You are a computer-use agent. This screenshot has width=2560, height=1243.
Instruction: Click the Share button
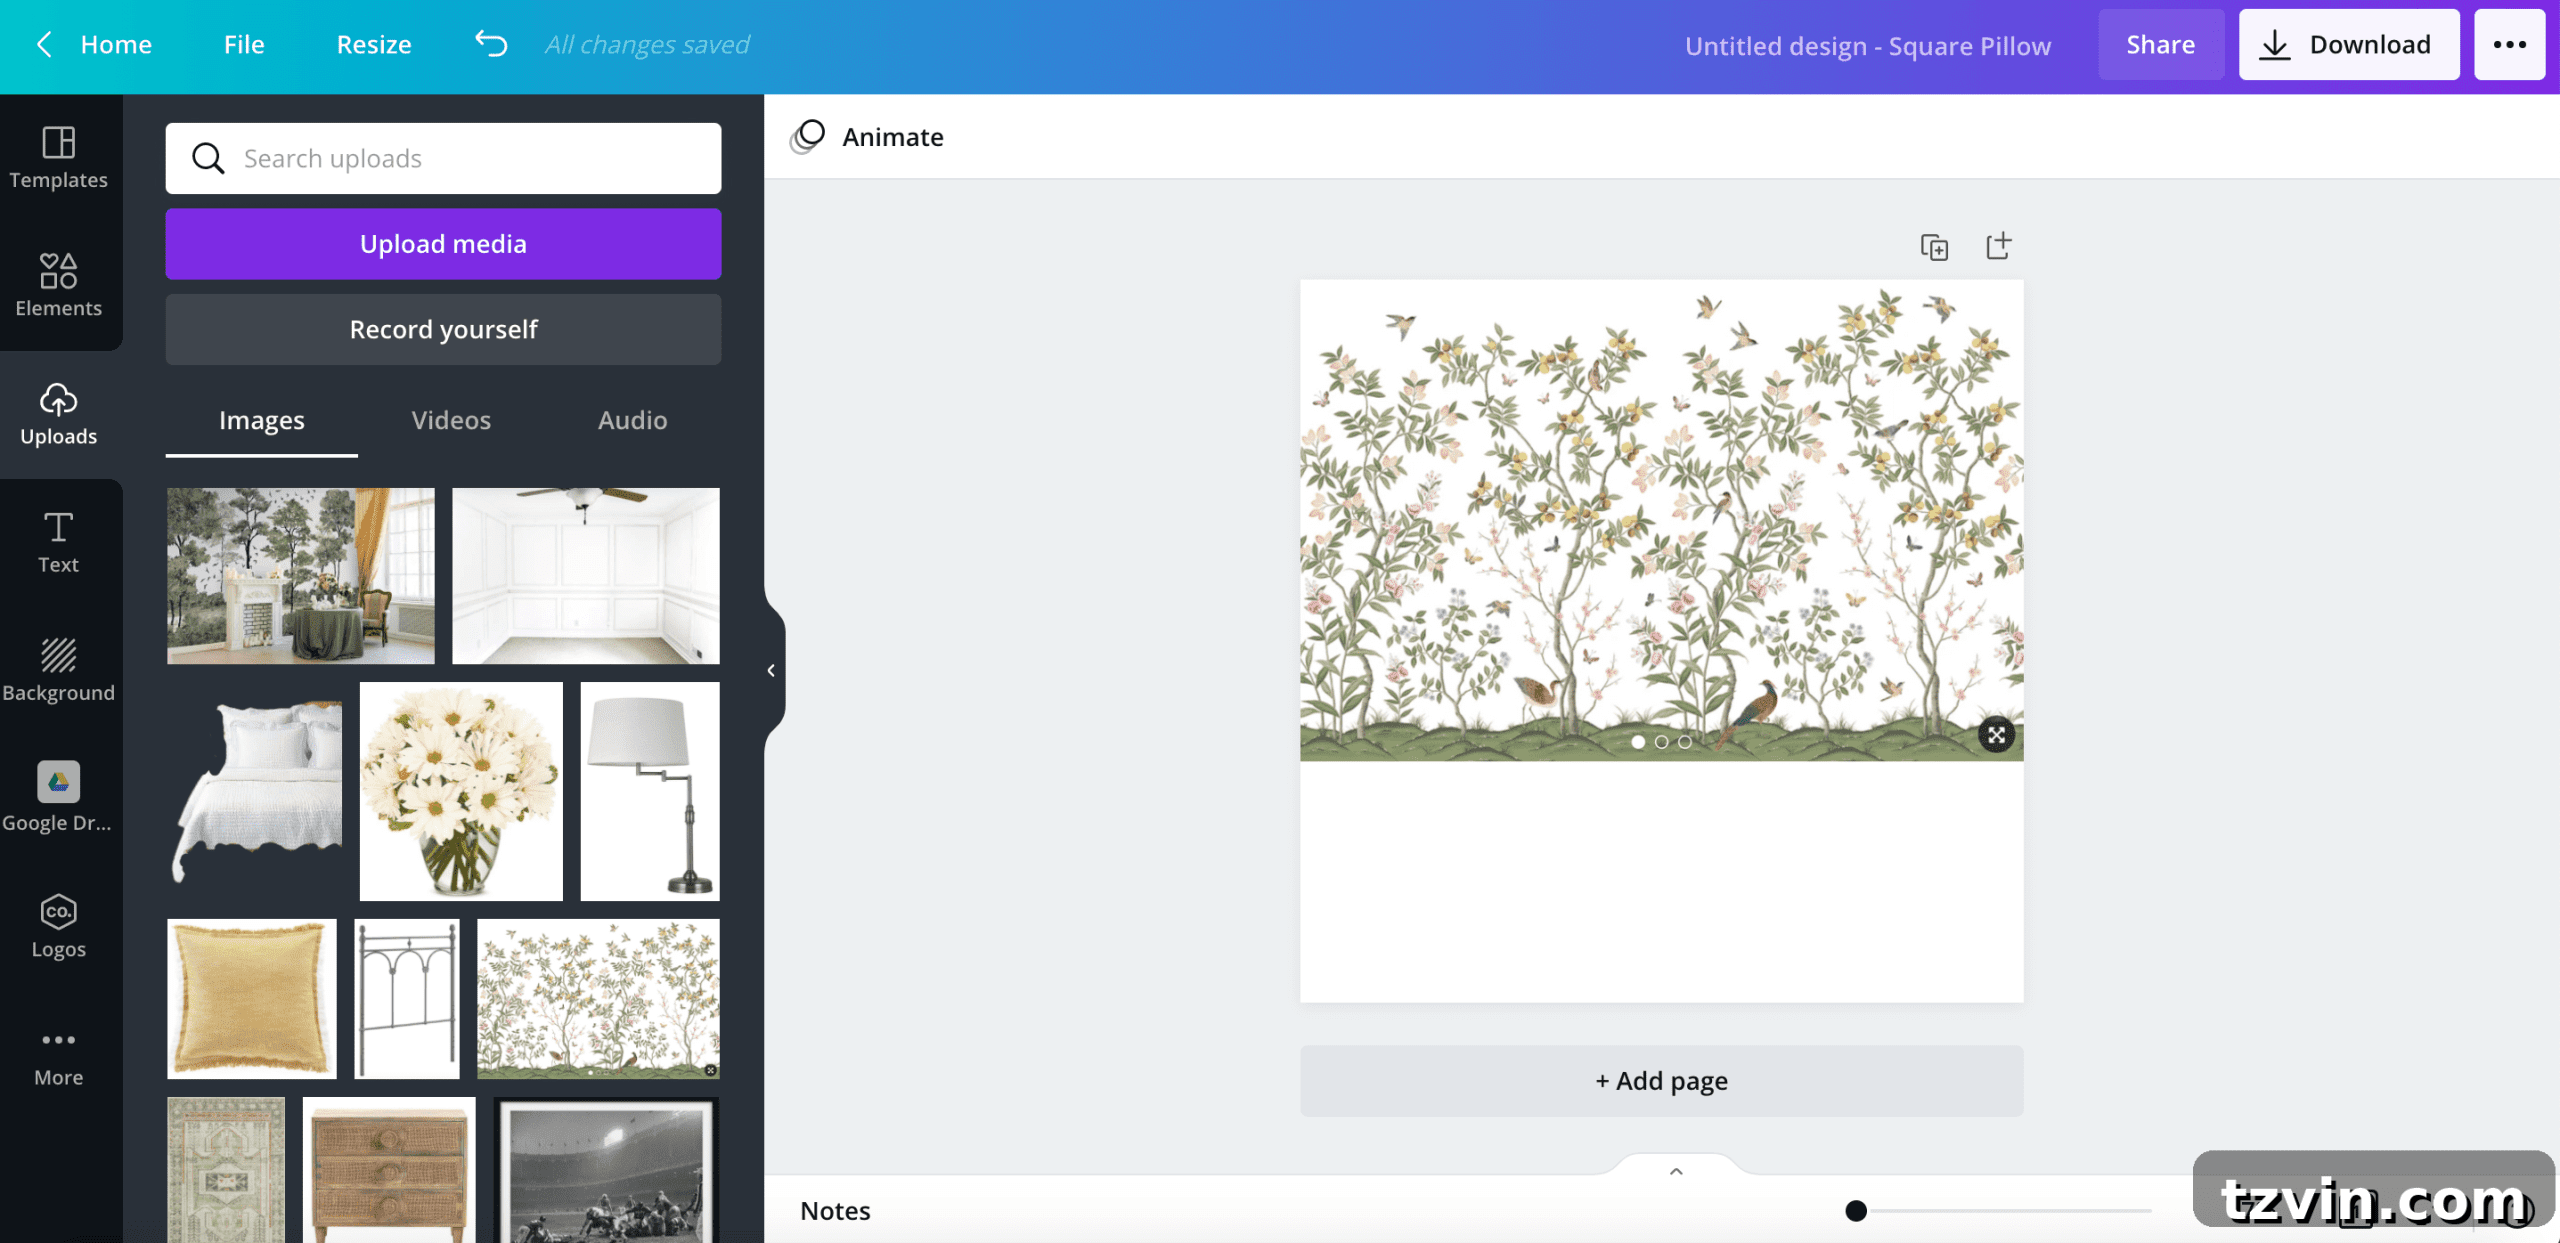point(2161,45)
